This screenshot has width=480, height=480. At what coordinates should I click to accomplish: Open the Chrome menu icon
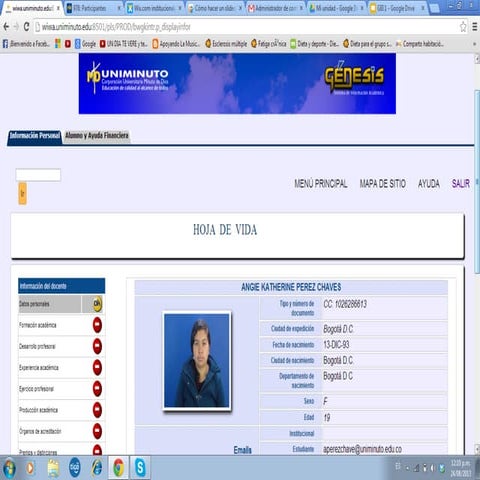pyautogui.click(x=475, y=27)
